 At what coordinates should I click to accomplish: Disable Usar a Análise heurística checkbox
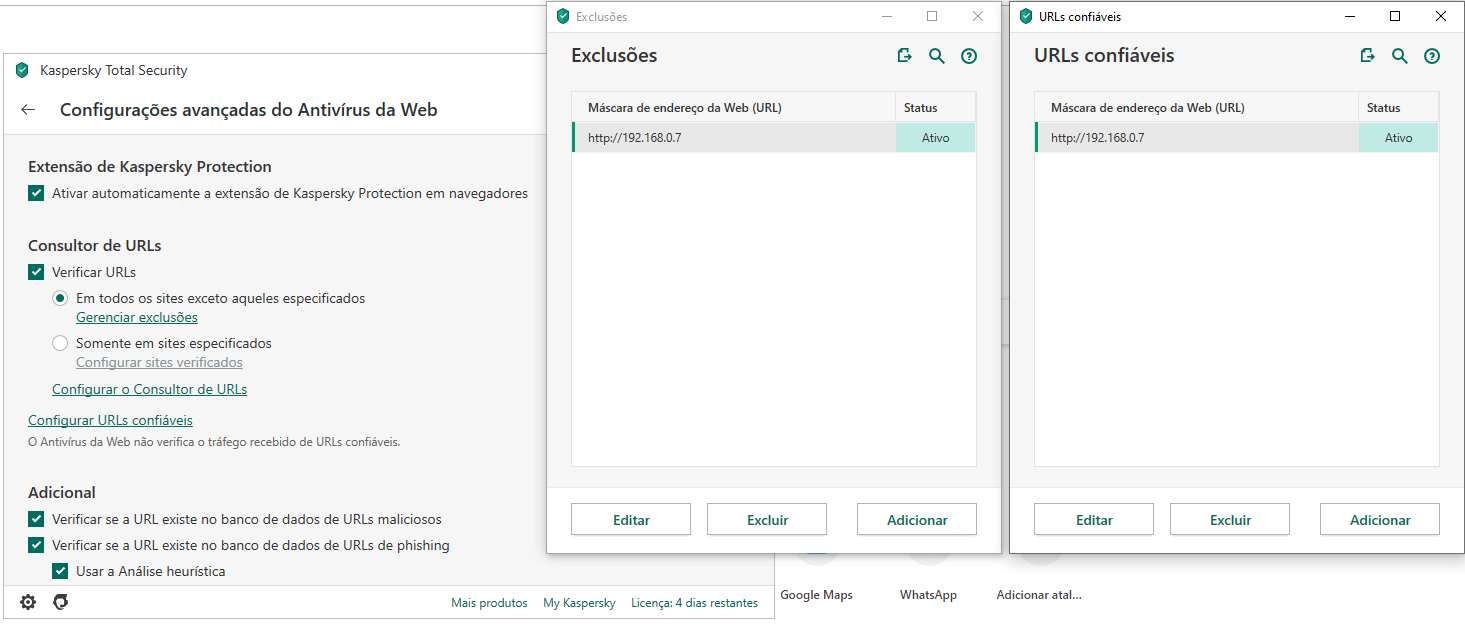coord(60,571)
